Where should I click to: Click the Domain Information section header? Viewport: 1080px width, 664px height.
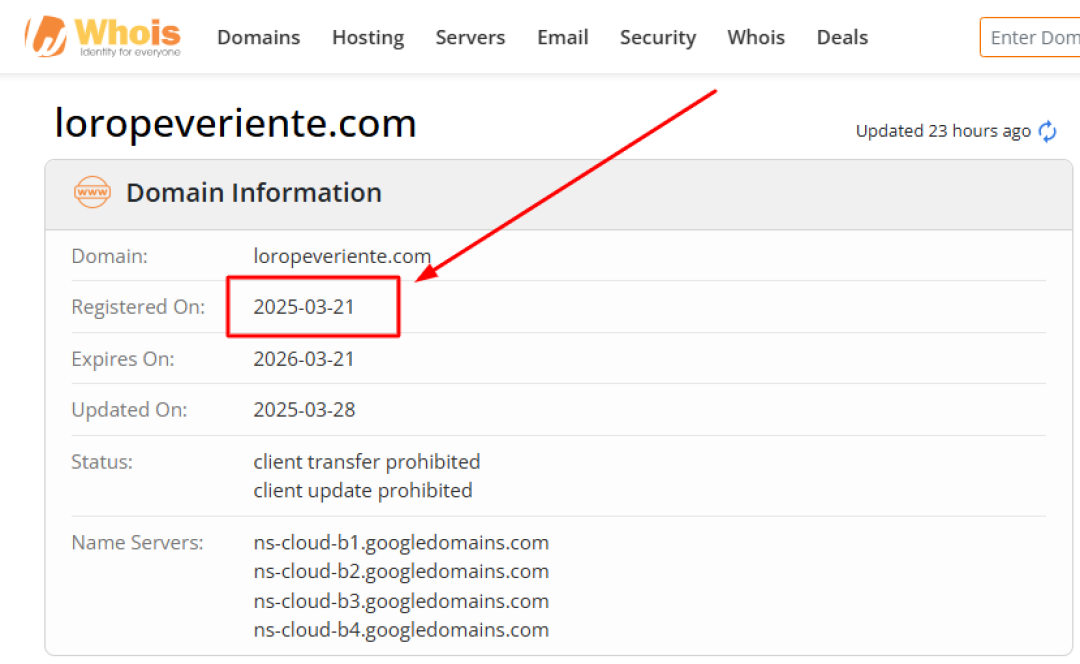pyautogui.click(x=254, y=192)
